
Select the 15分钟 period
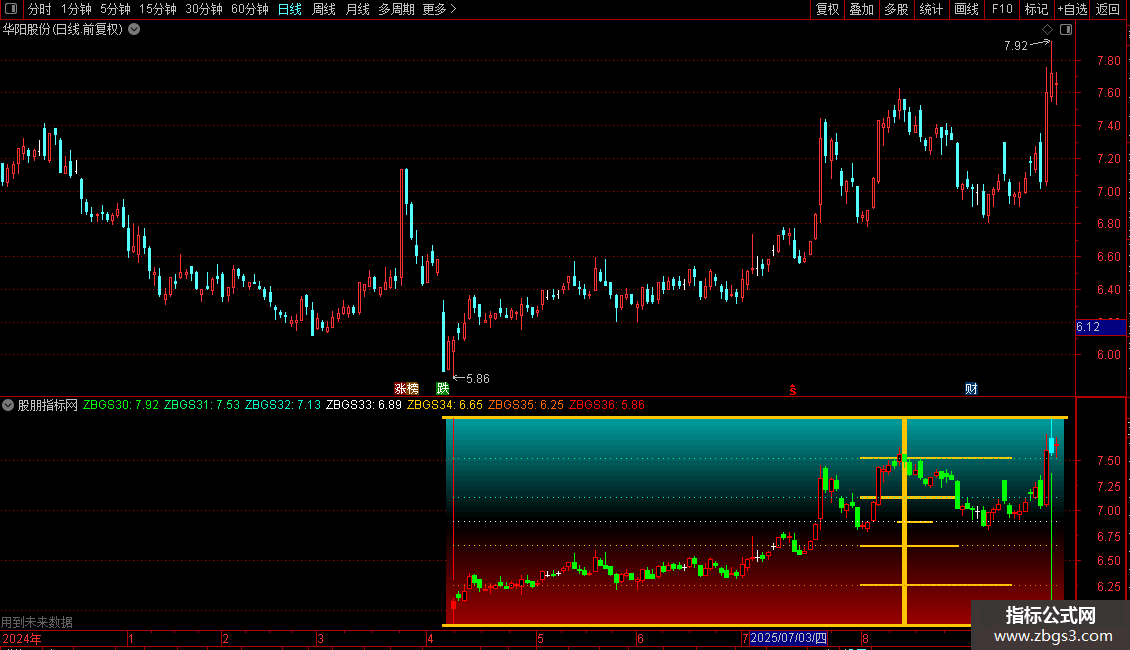pos(157,9)
